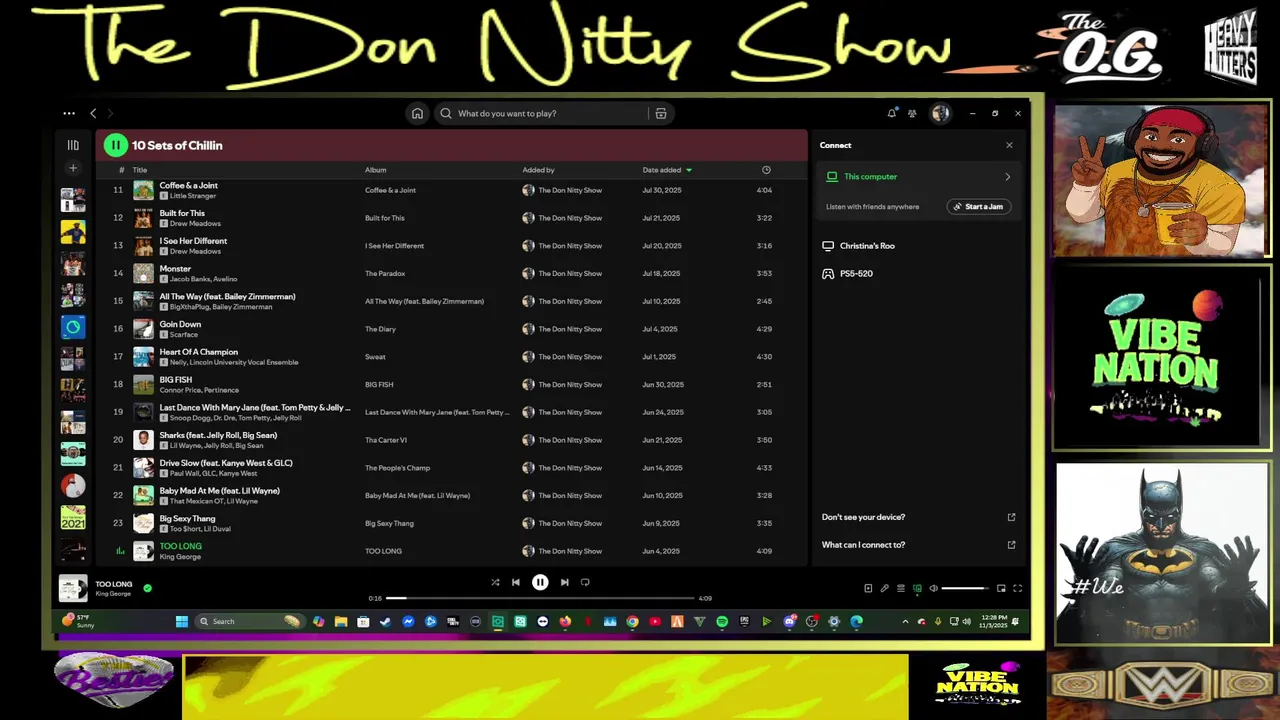
Task: Go back with the left arrow
Action: 93,114
